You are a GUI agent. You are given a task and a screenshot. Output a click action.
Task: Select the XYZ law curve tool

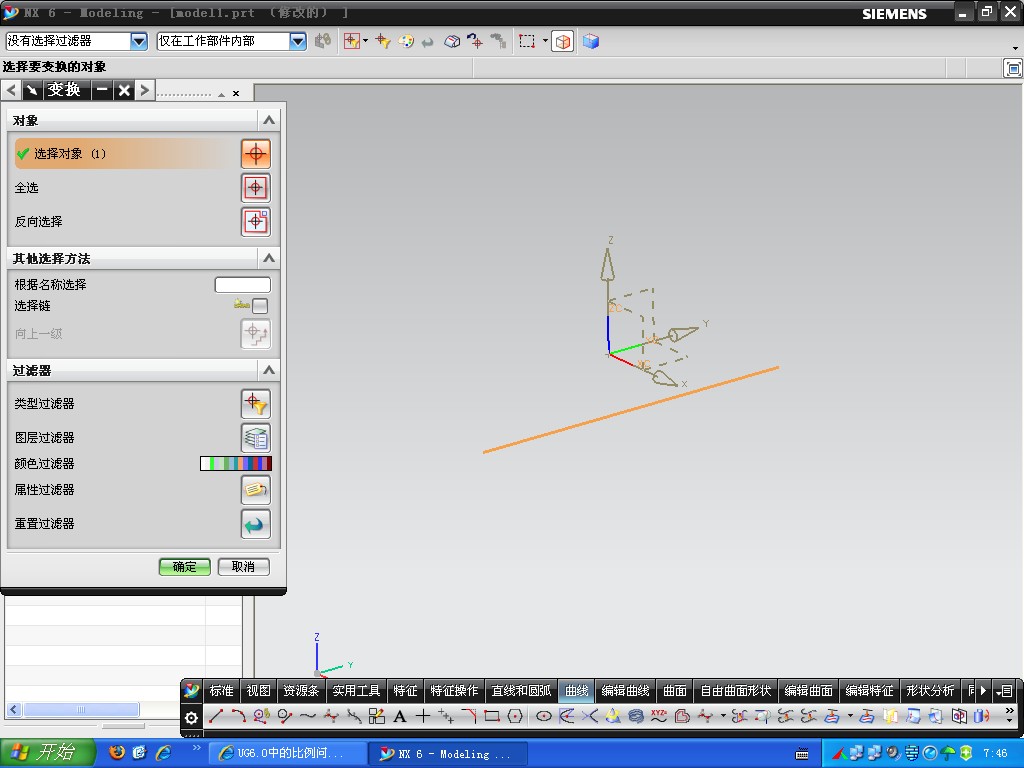click(658, 716)
